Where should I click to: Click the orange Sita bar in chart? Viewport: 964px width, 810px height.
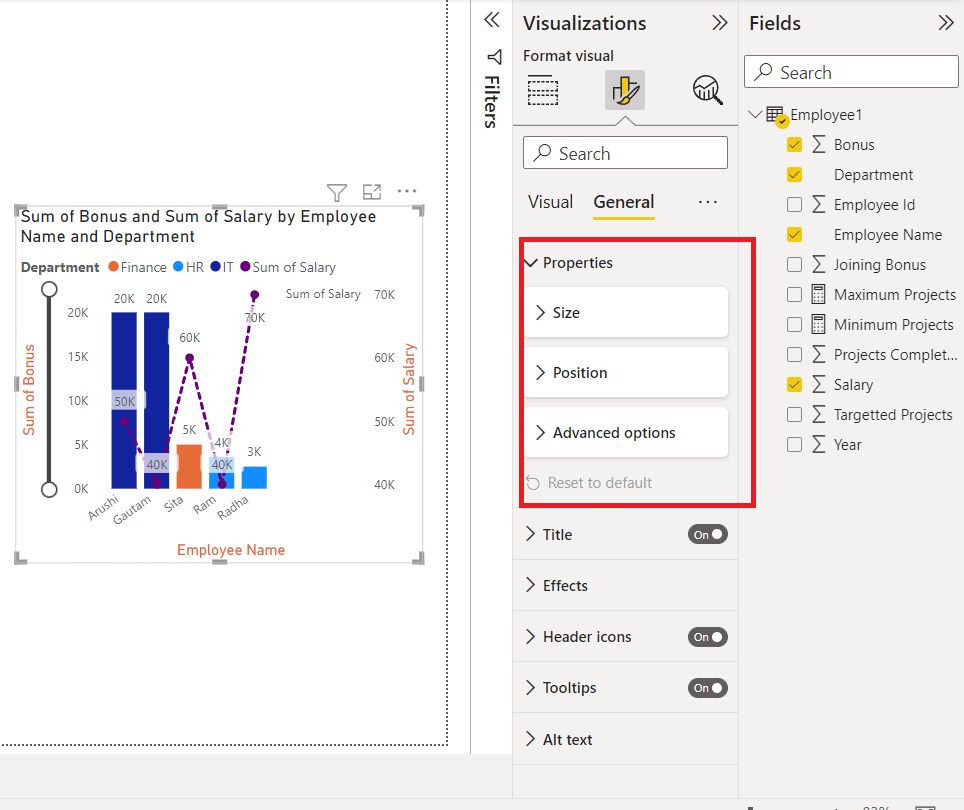point(189,466)
